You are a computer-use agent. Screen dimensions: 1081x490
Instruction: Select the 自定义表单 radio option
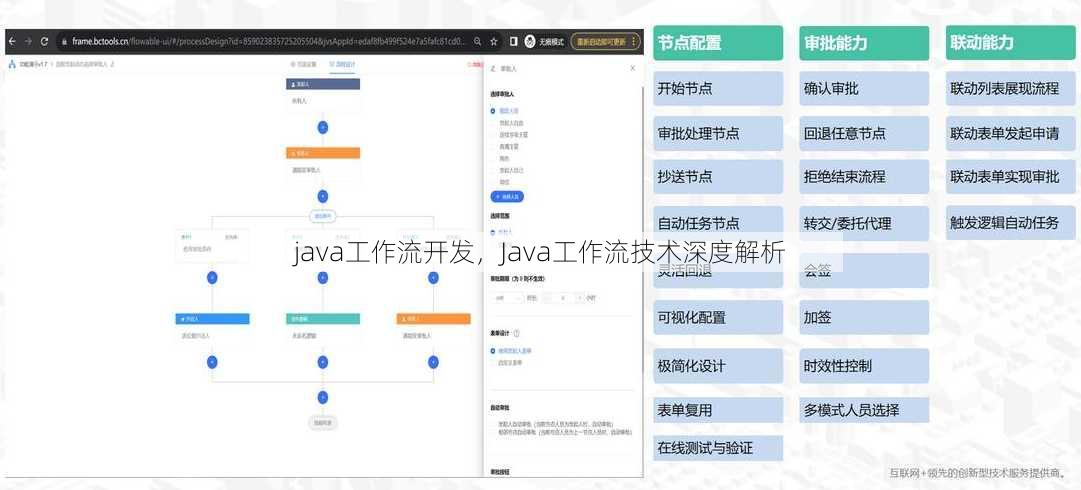(507, 362)
